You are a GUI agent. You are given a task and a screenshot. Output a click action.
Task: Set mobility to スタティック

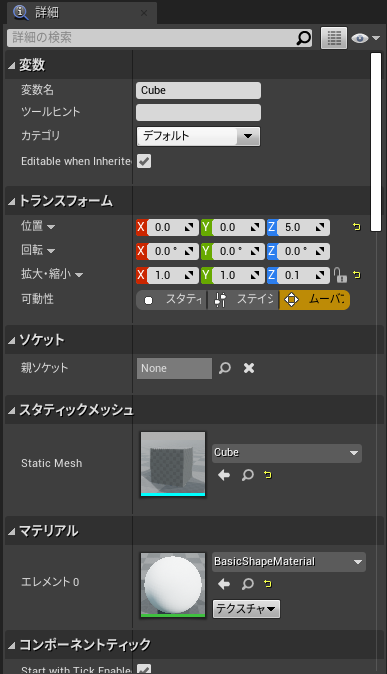tap(172, 300)
